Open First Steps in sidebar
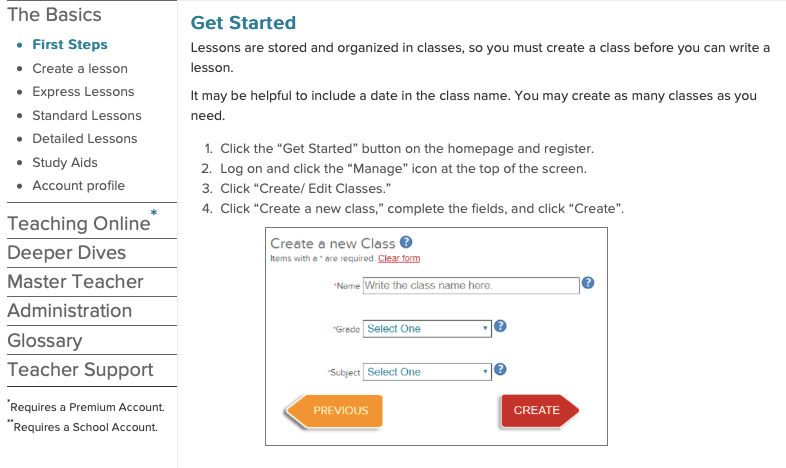Image resolution: width=786 pixels, height=468 pixels. pyautogui.click(x=69, y=44)
